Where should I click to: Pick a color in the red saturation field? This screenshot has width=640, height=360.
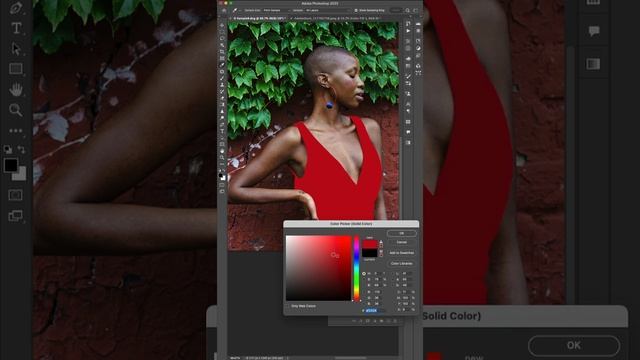coord(318,268)
